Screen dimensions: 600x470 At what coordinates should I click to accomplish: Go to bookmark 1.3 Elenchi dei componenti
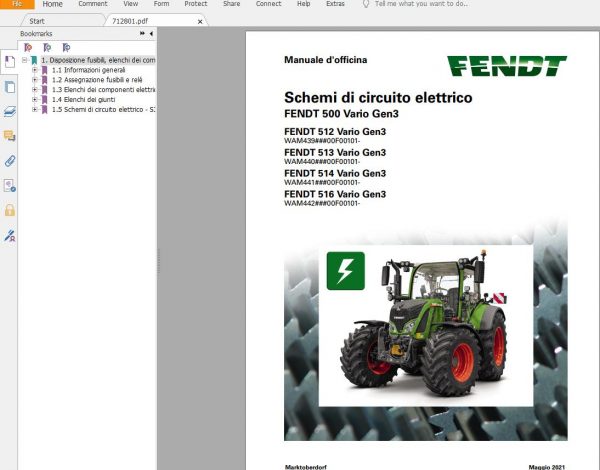(x=103, y=90)
